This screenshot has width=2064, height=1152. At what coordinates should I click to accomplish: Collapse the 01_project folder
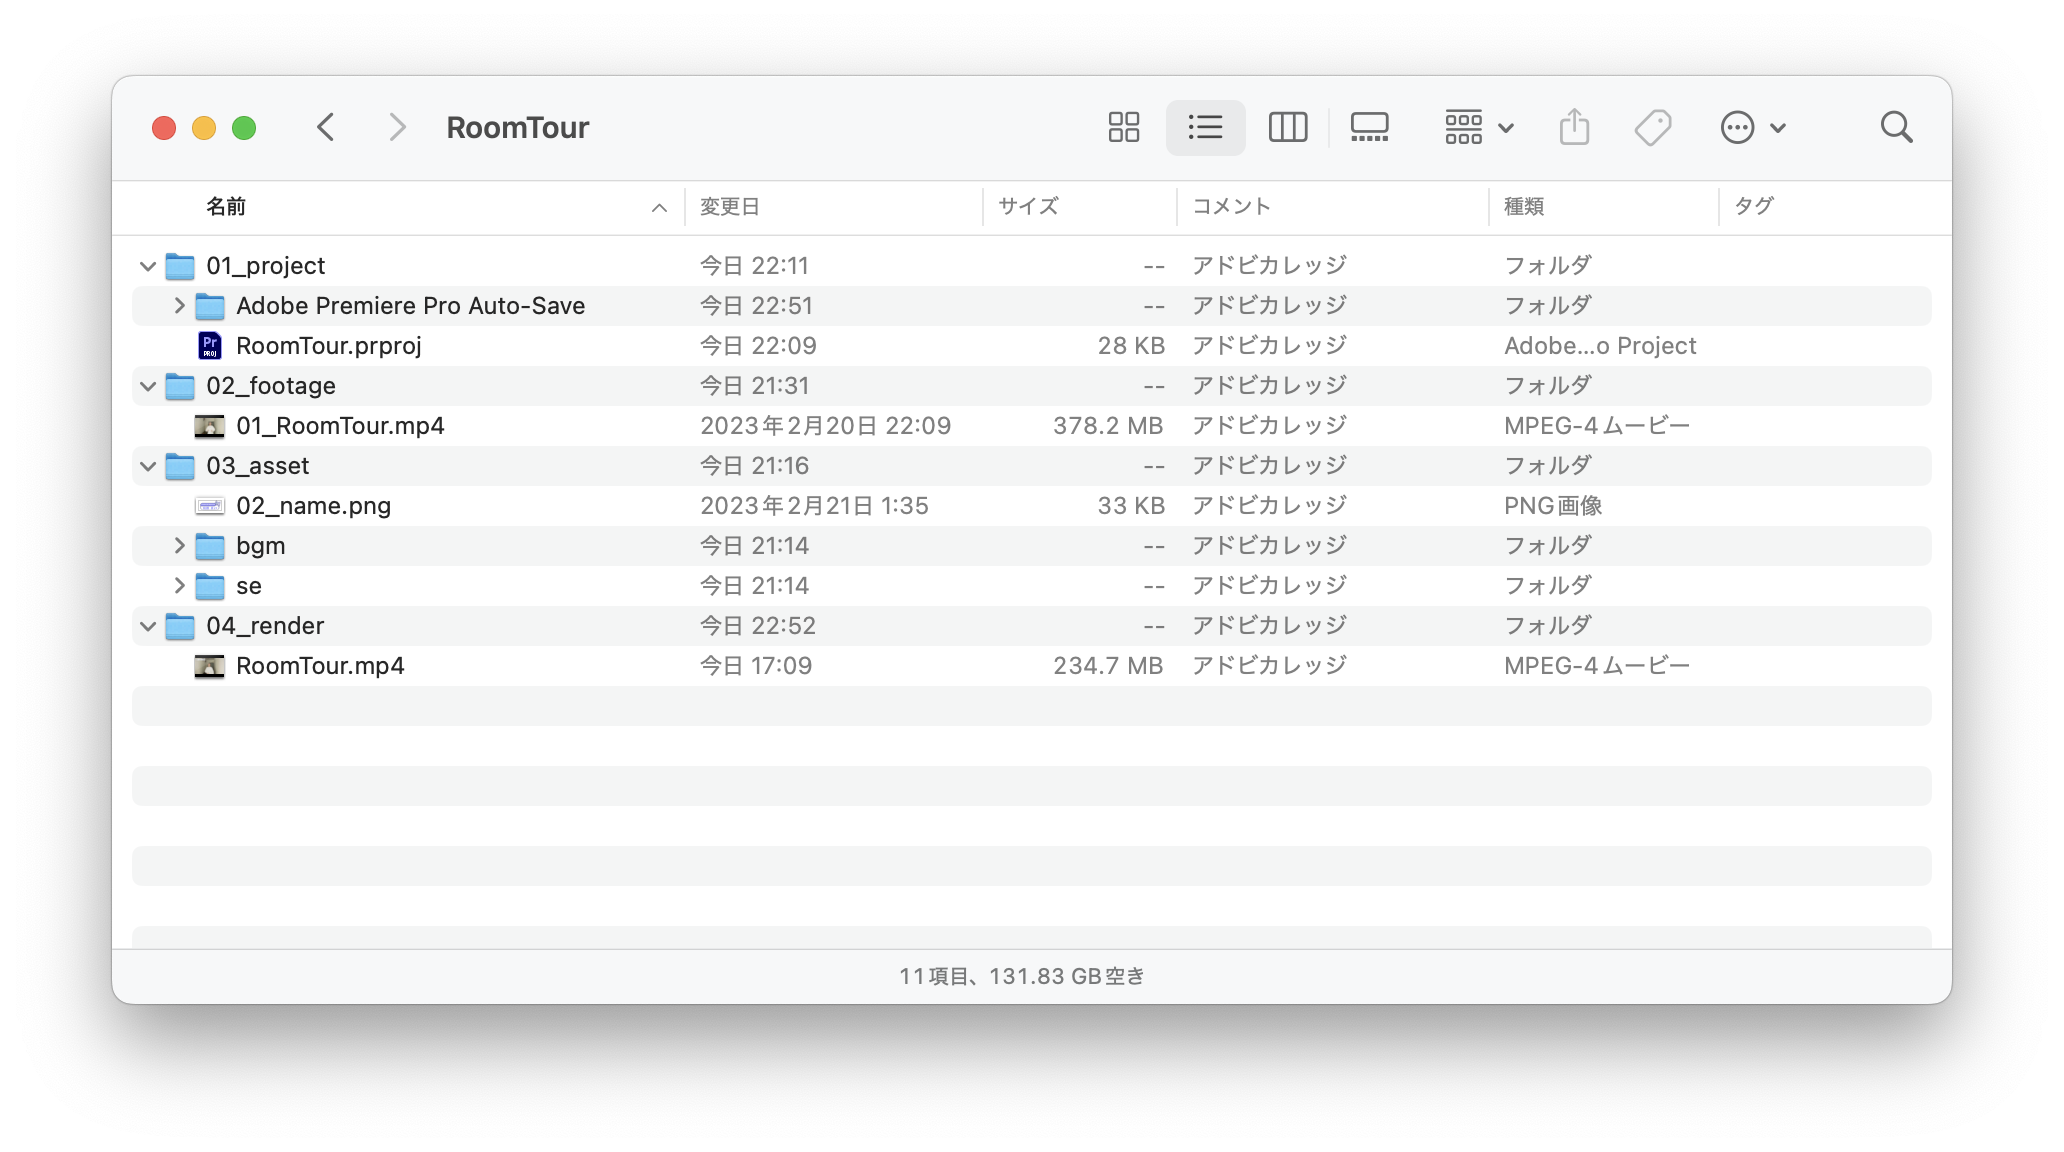[x=148, y=266]
